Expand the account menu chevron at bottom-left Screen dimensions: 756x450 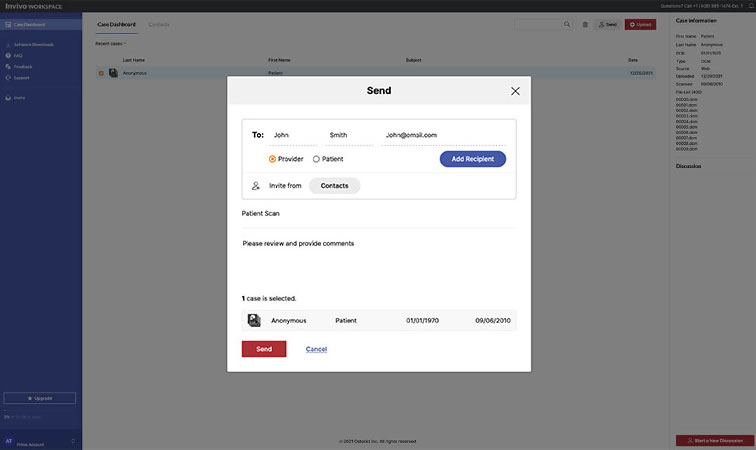[73, 441]
